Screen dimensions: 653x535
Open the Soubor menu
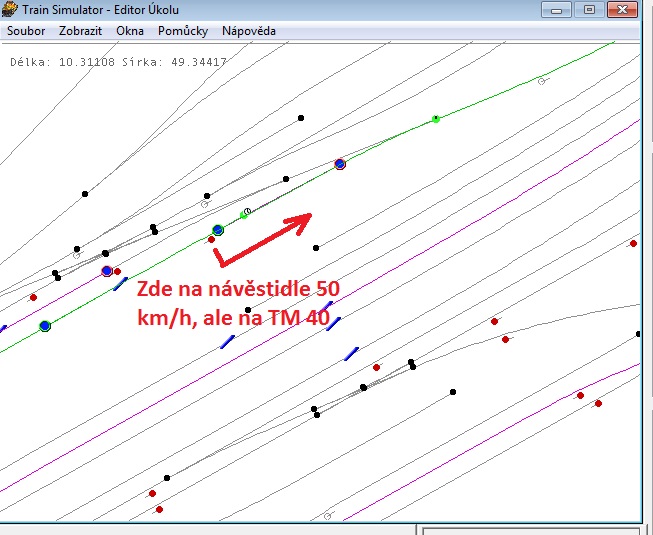click(26, 31)
